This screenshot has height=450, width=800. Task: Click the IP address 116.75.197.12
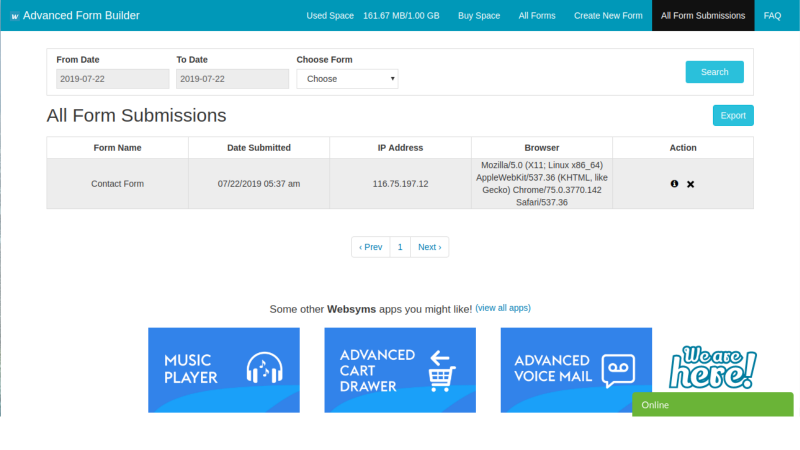(401, 184)
